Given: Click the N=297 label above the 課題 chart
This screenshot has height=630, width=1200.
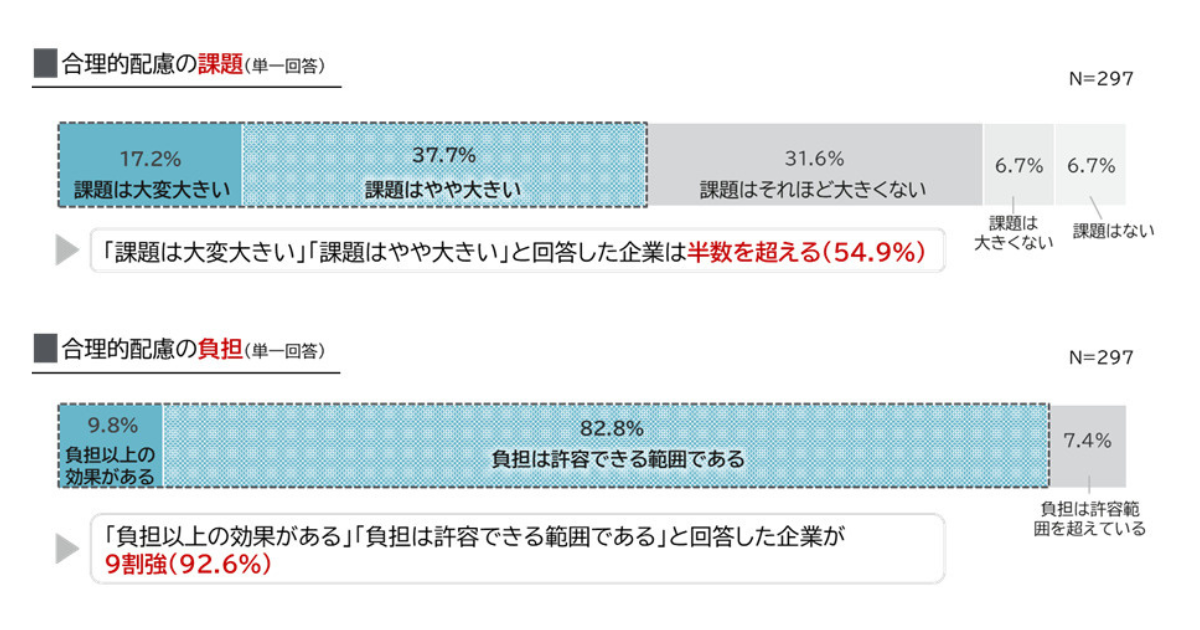Looking at the screenshot, I should [1101, 79].
